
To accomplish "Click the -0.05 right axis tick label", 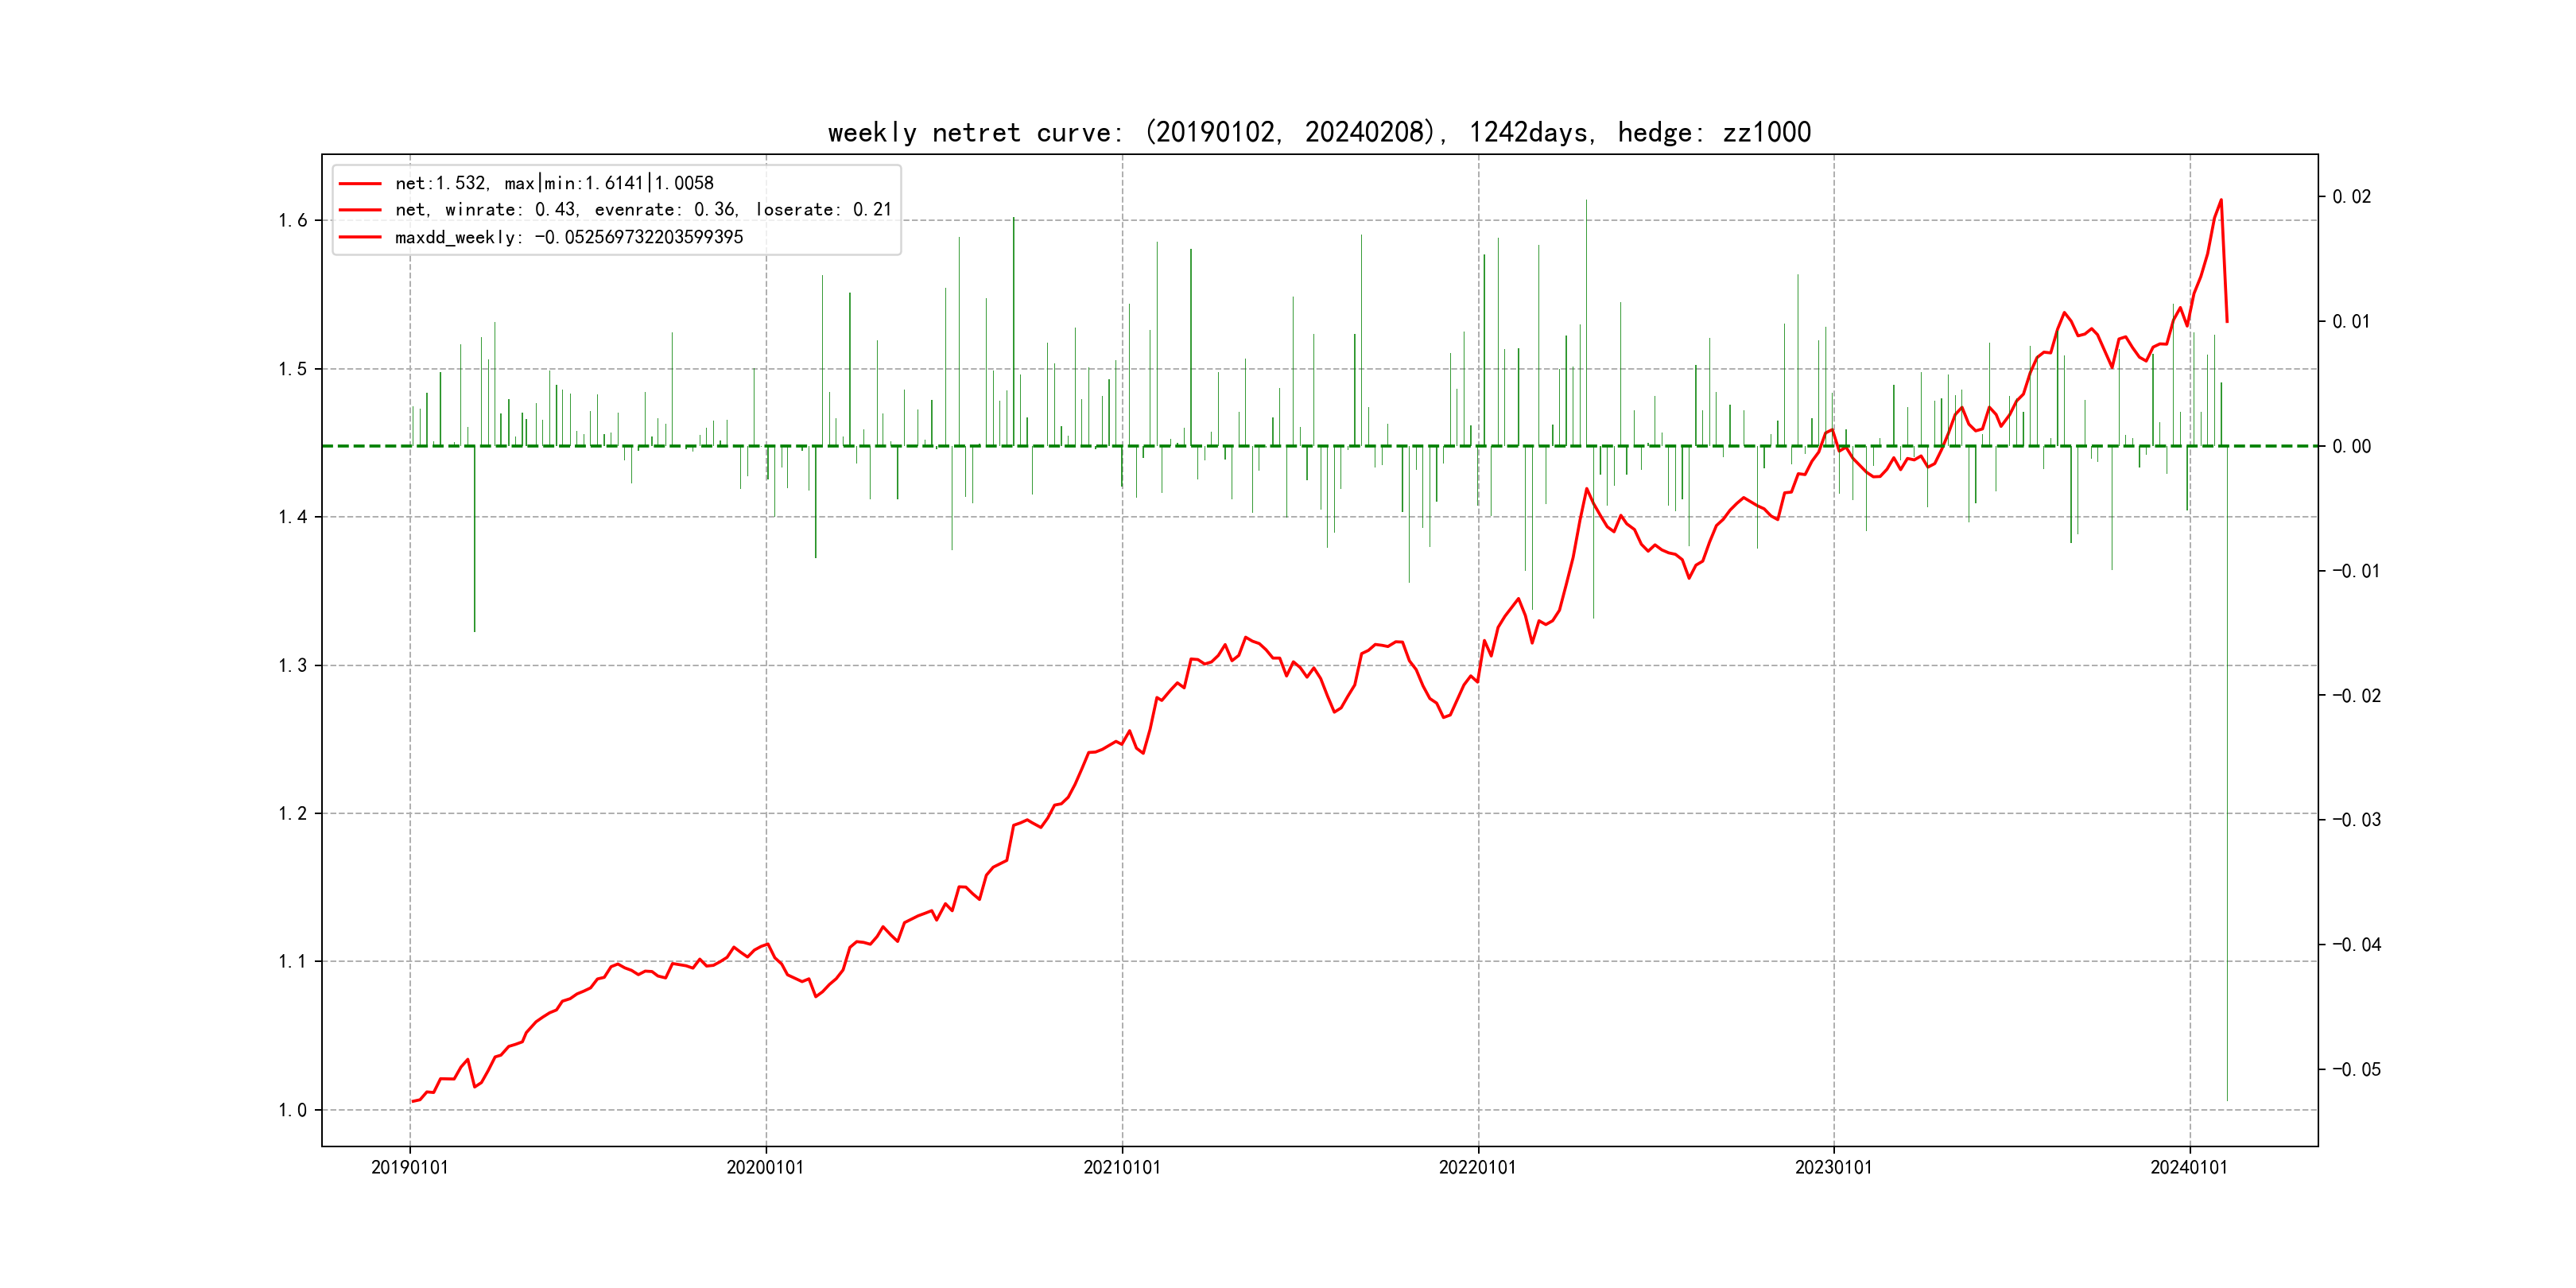I will point(2356,1070).
